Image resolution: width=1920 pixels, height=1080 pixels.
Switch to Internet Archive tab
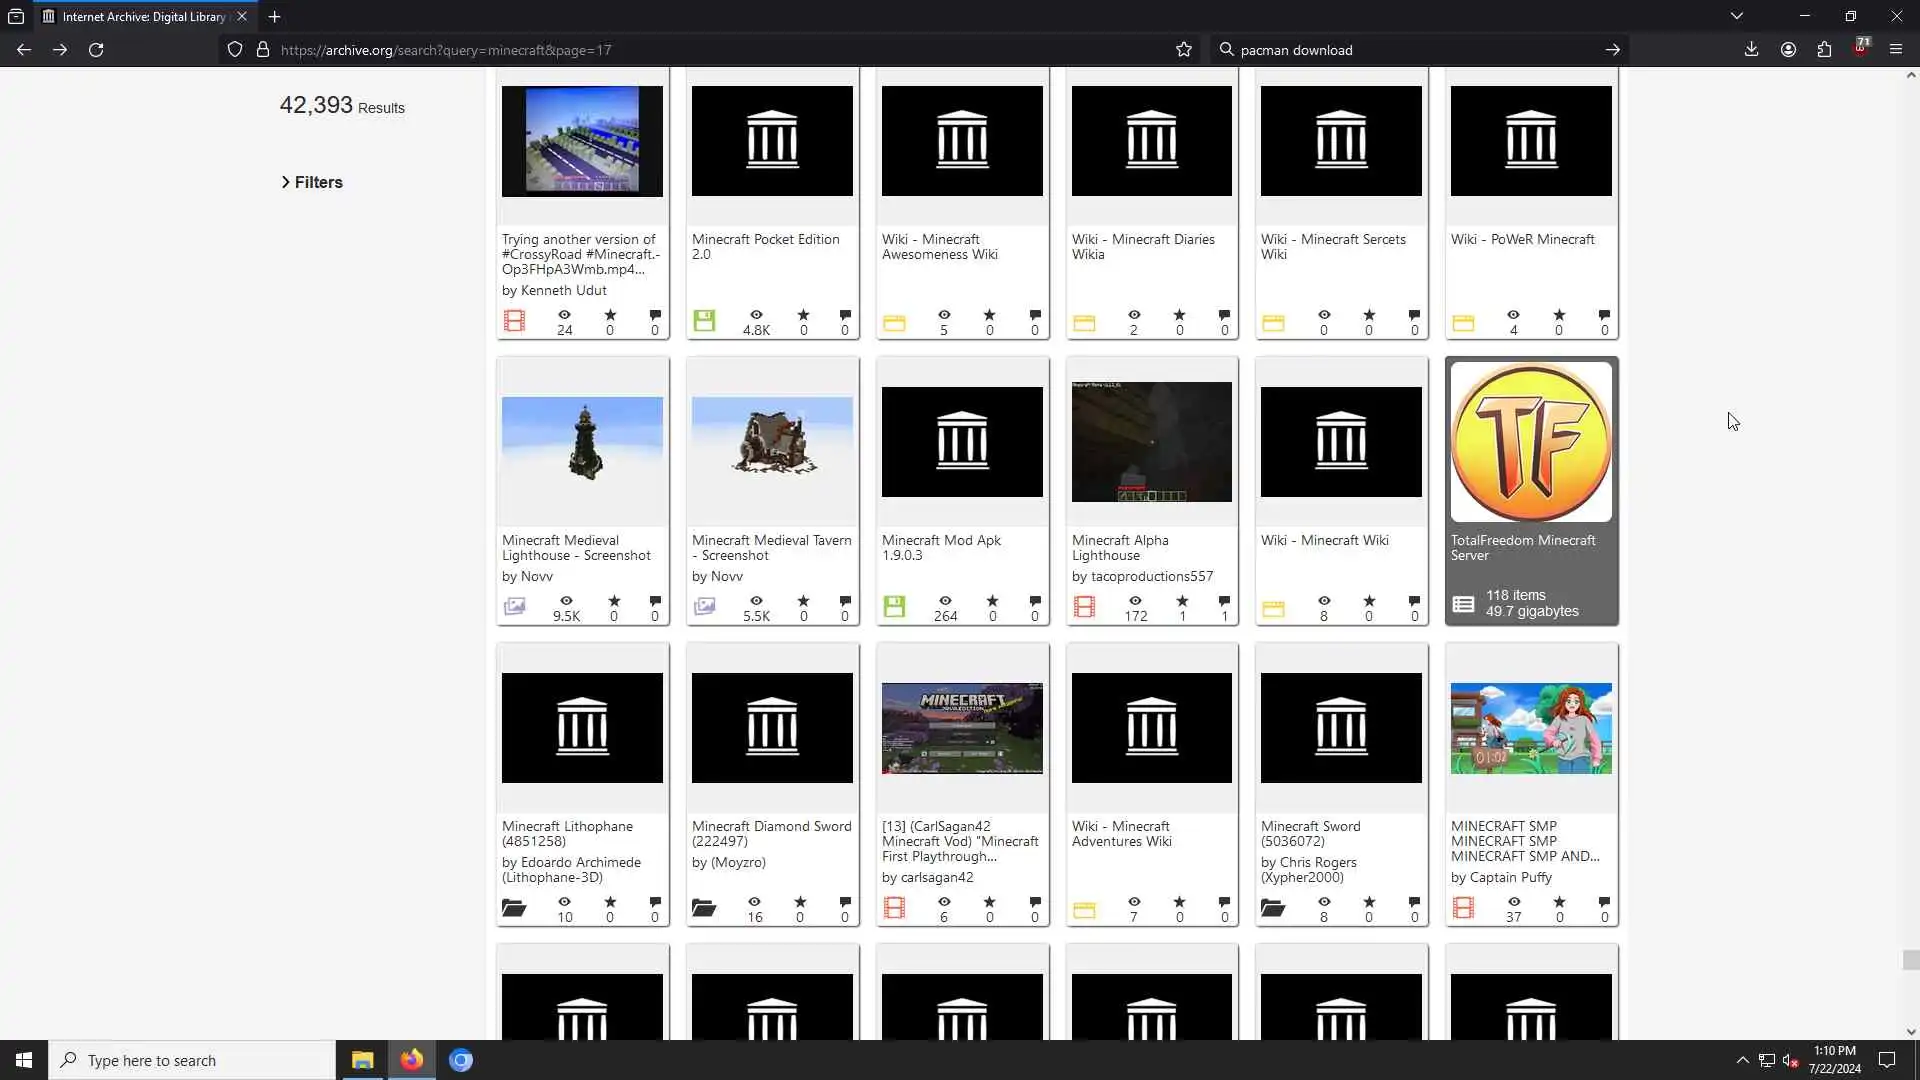pyautogui.click(x=140, y=16)
